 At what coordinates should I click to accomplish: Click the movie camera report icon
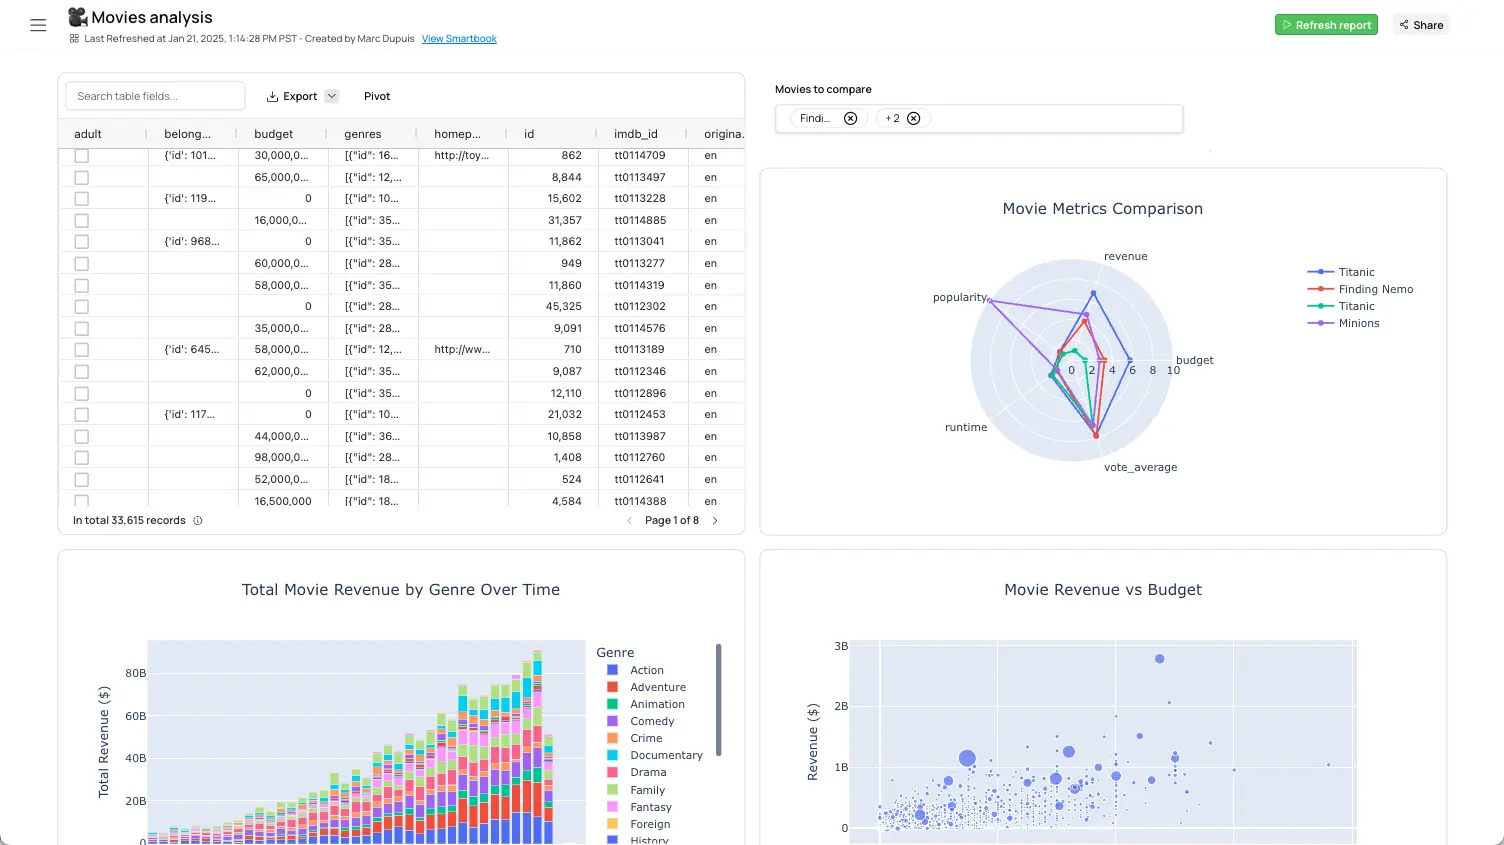point(77,17)
